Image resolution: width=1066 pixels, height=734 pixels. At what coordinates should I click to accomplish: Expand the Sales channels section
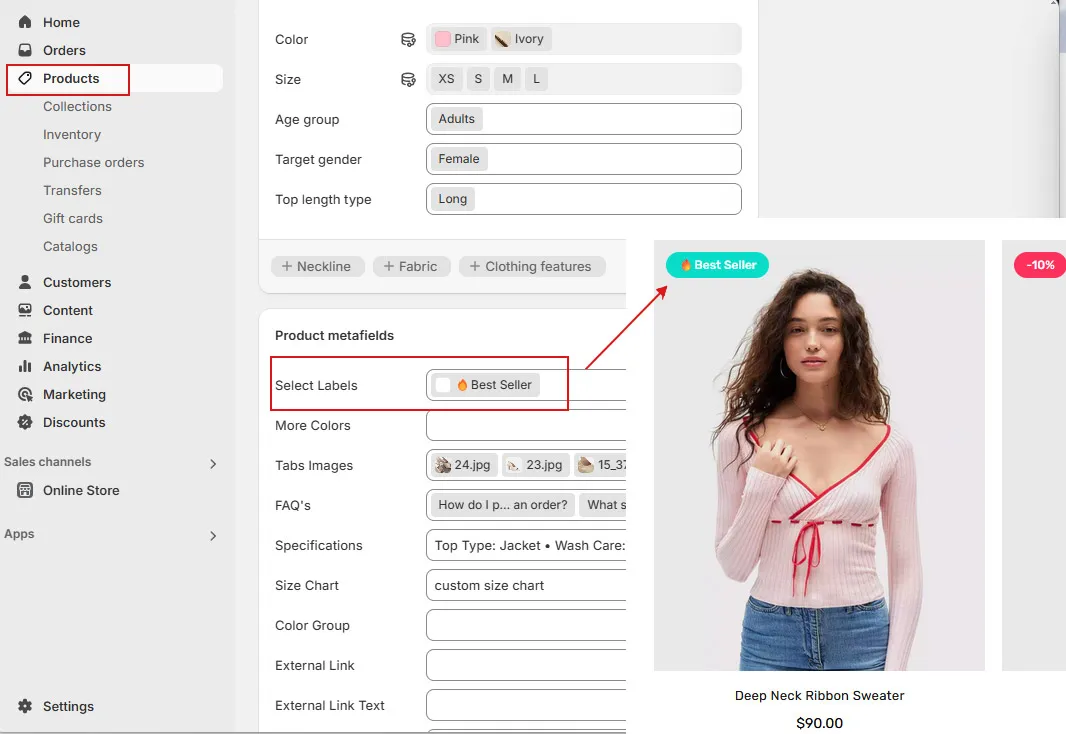pyautogui.click(x=212, y=463)
